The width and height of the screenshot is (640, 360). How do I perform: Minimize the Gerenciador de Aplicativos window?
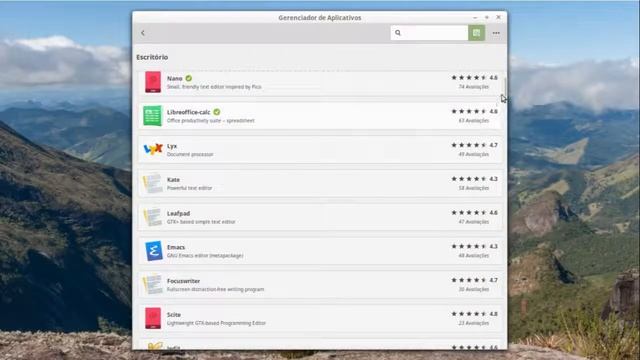pyautogui.click(x=475, y=18)
